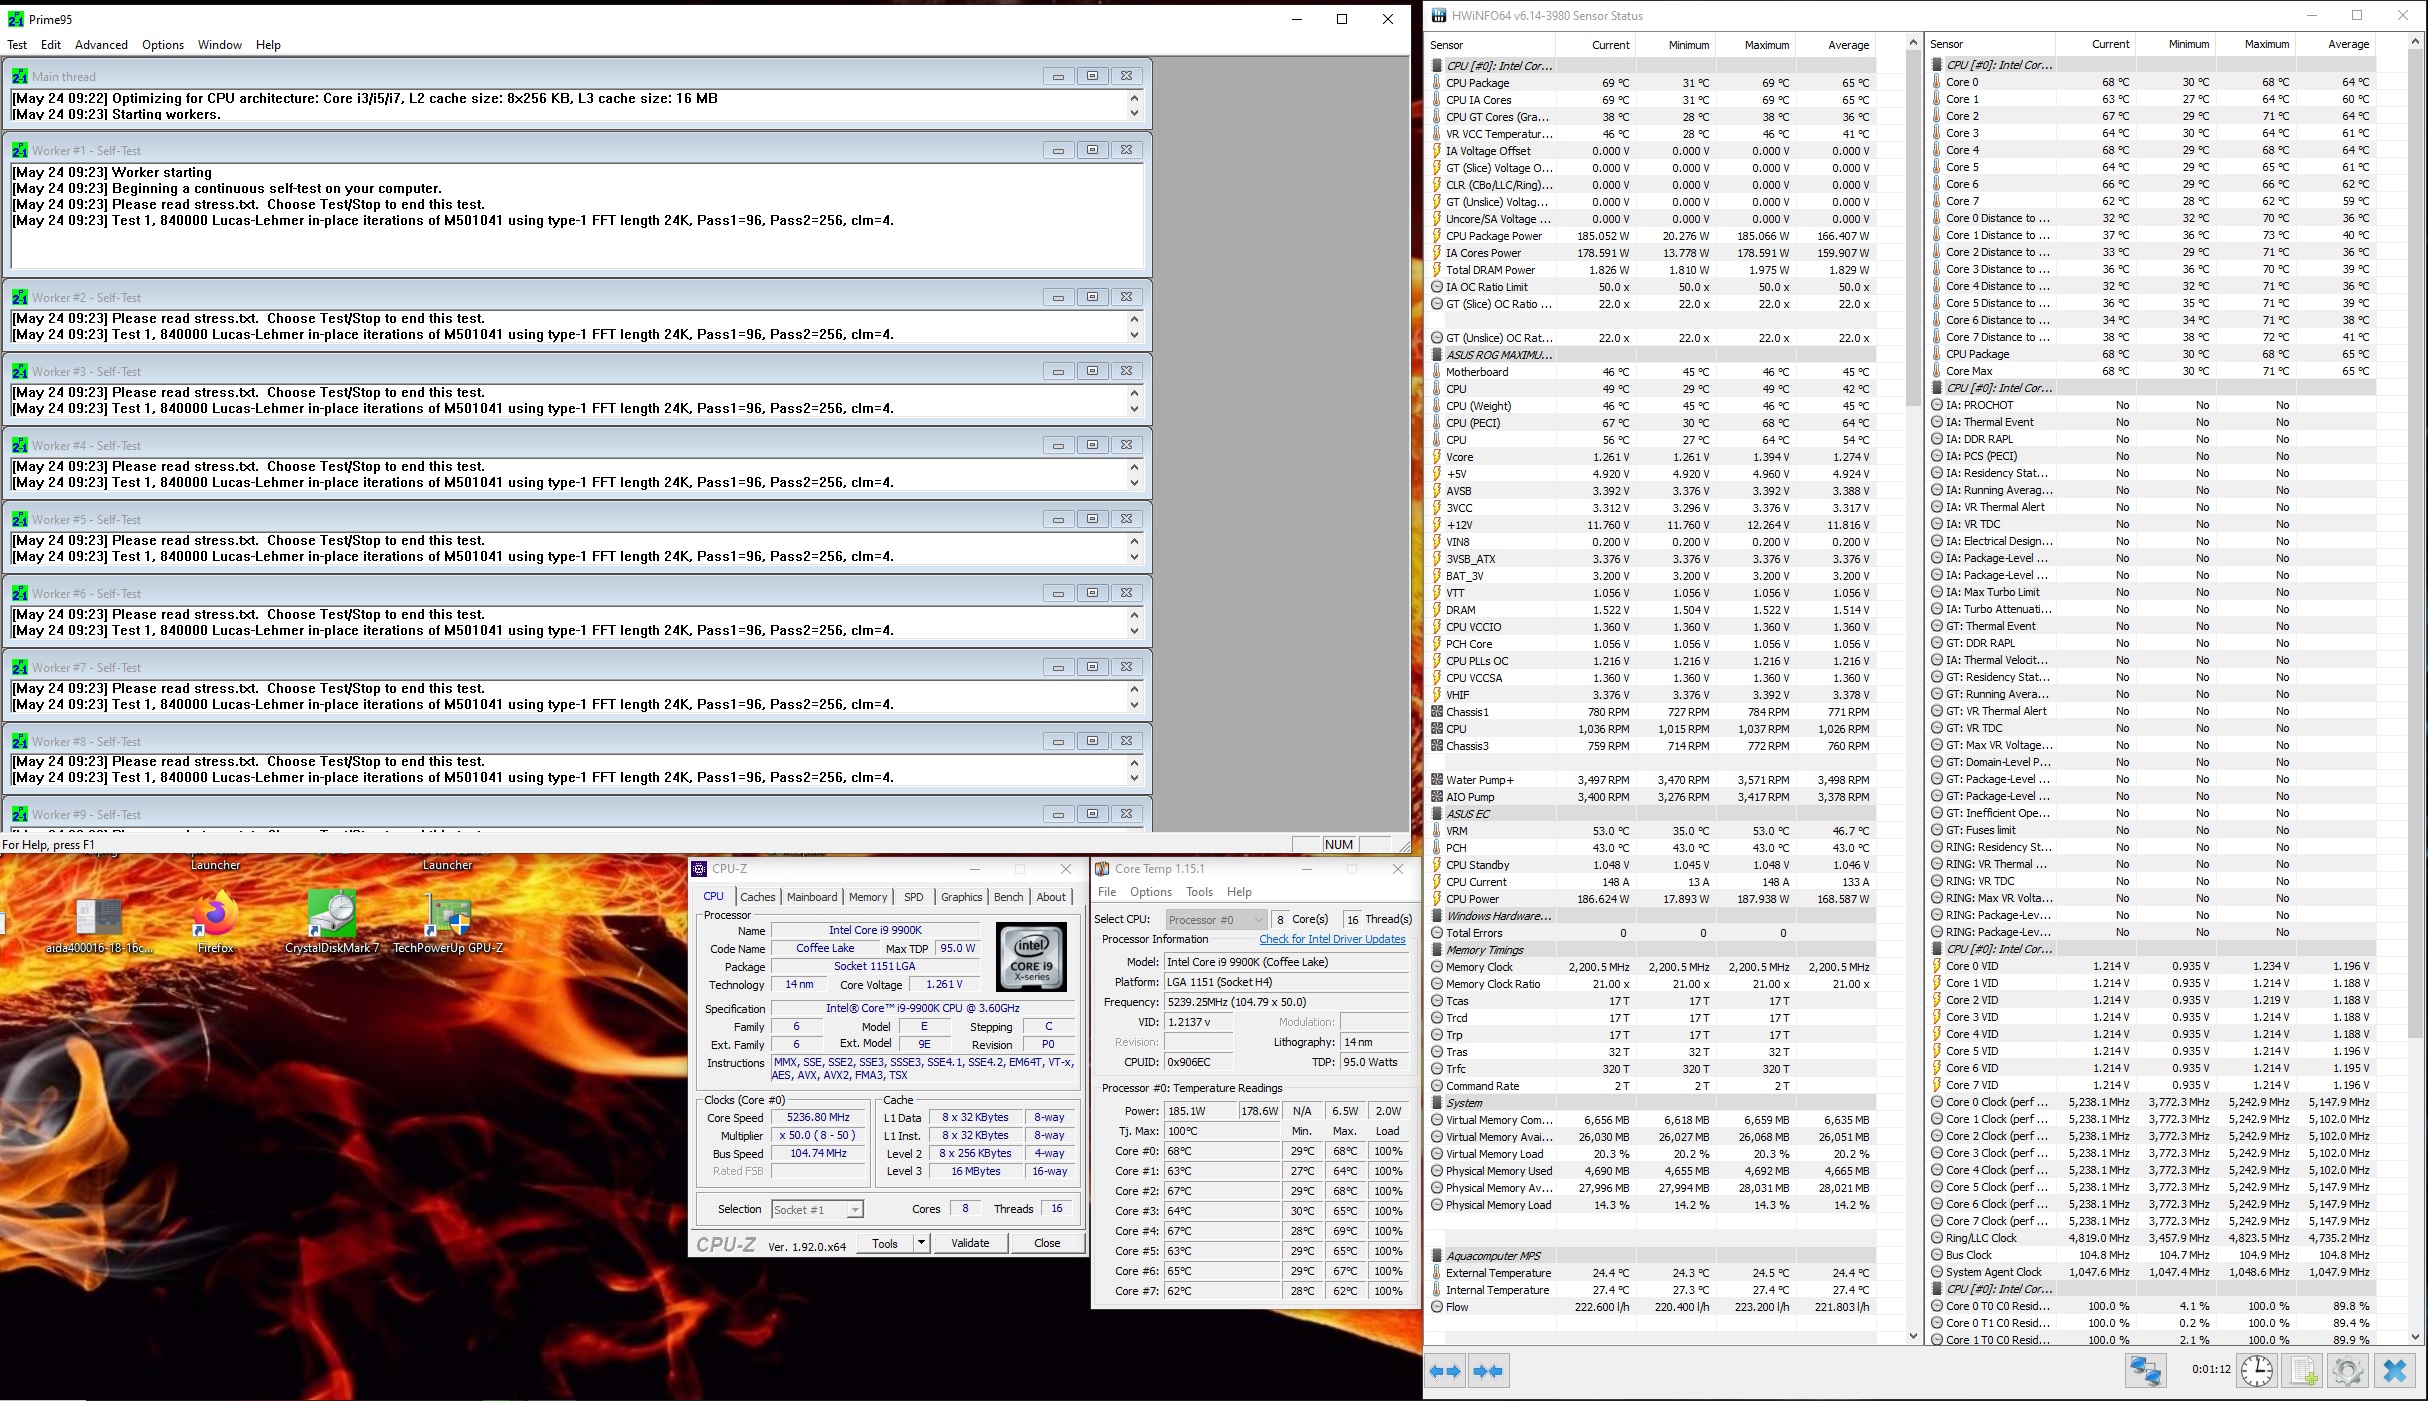Screen dimensions: 2428x1401
Task: Close sensors with blue X icon
Action: [2395, 1370]
